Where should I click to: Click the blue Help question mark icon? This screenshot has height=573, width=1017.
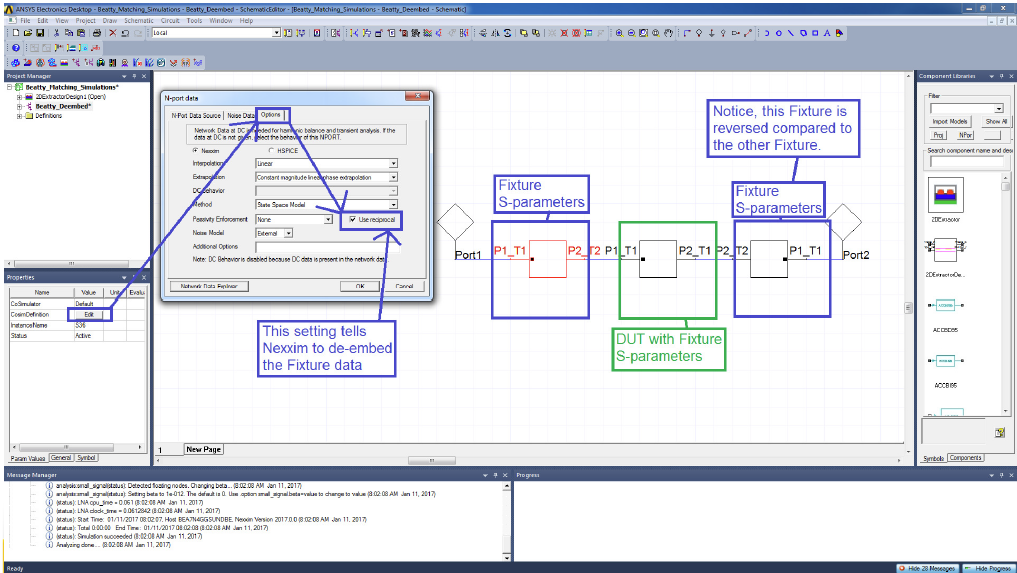(x=16, y=48)
